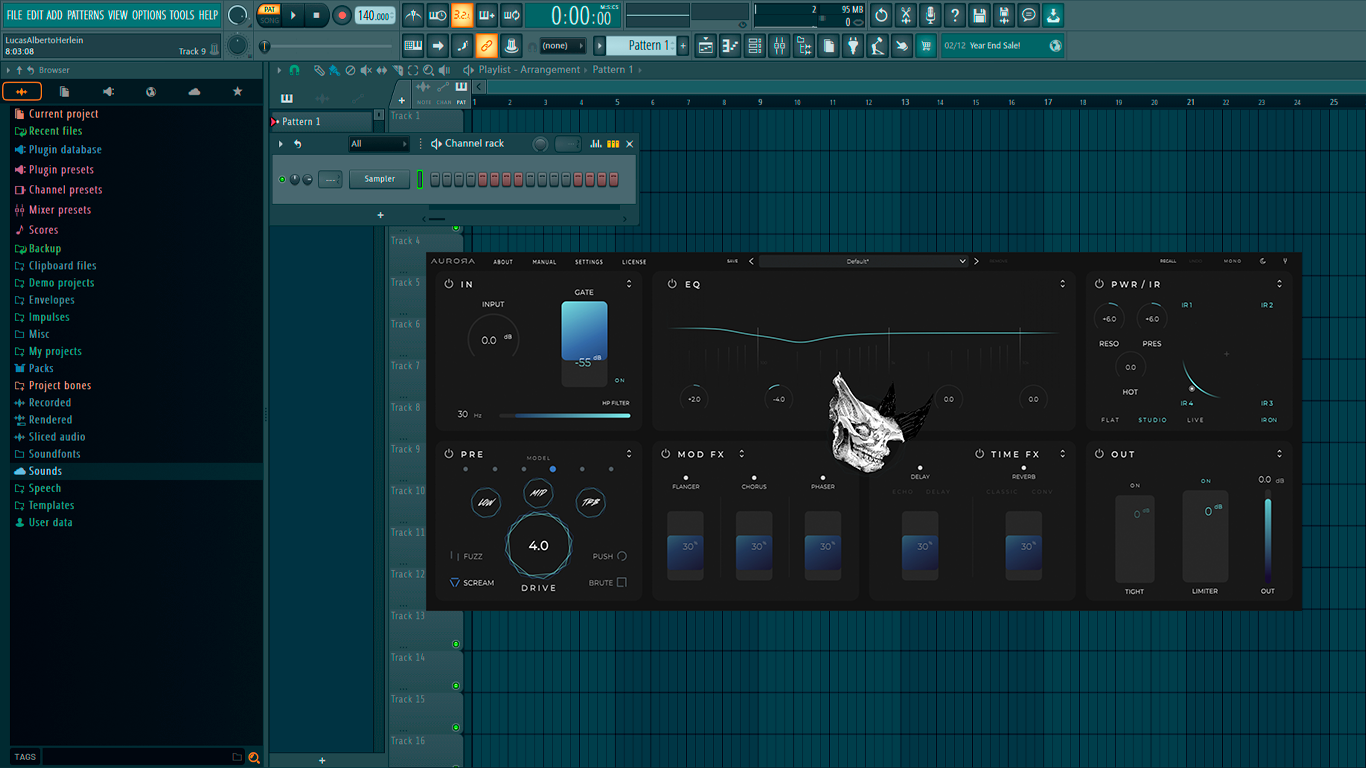The image size is (1366, 768).
Task: Click the save project floppy icon
Action: tap(979, 15)
